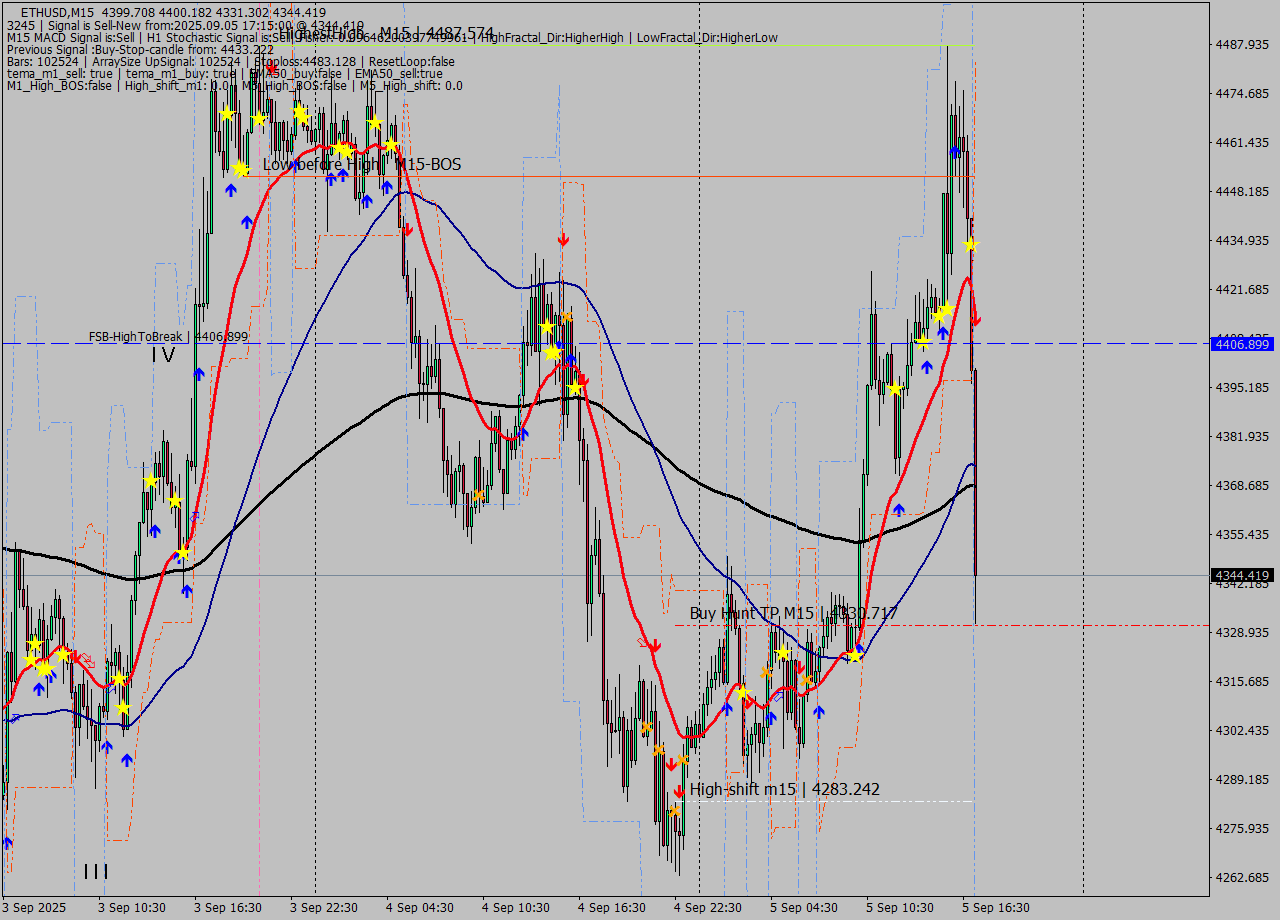Select the Buy Hunt TP M15 label
Image resolution: width=1280 pixels, height=920 pixels.
point(792,613)
